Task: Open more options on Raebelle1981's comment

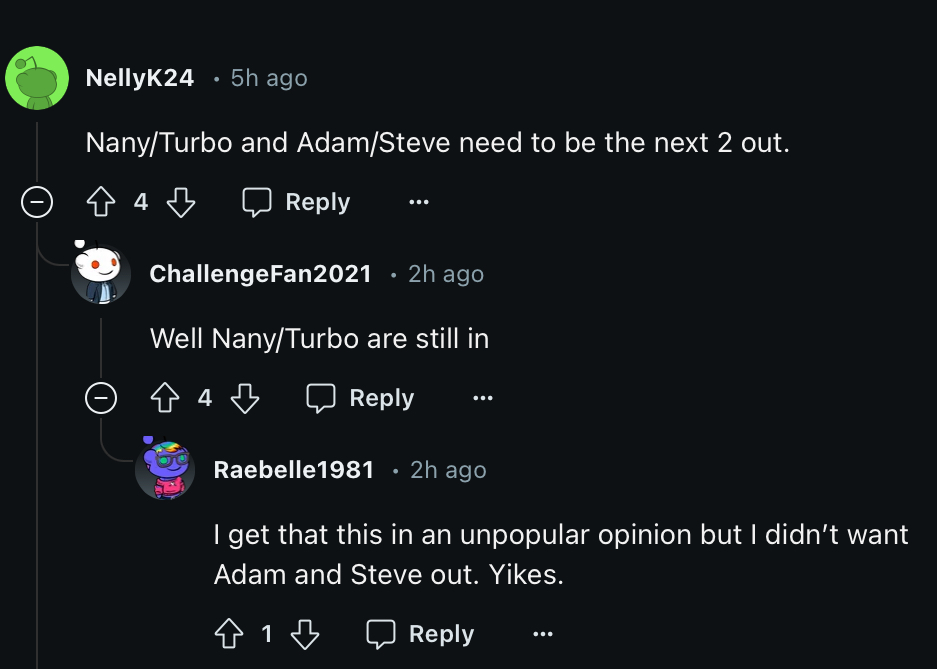Action: (543, 634)
